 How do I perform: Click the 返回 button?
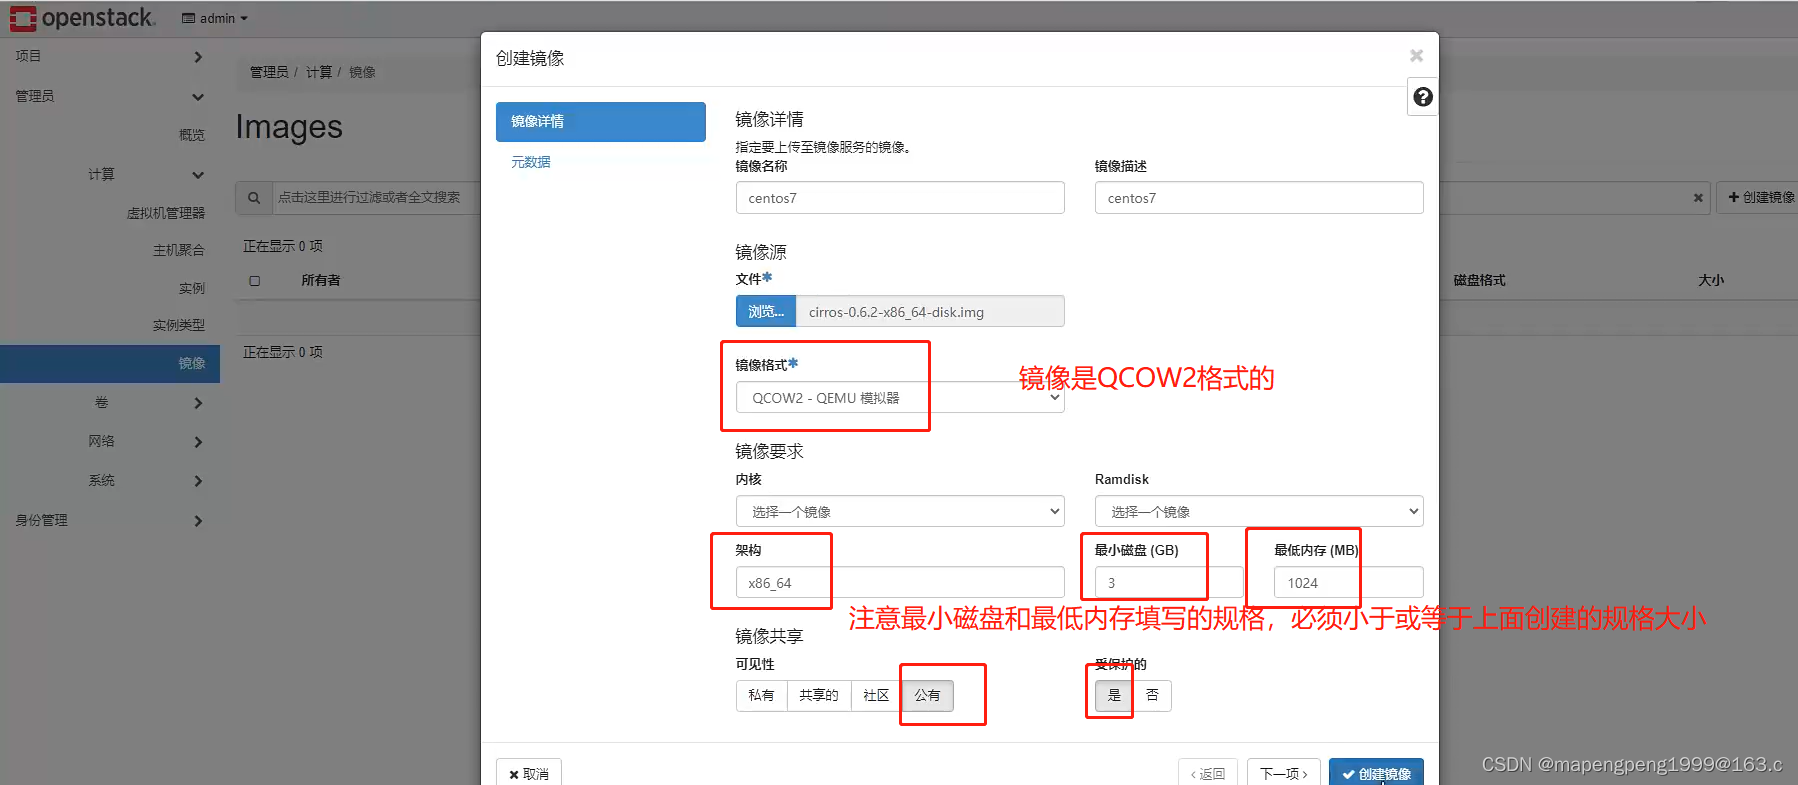click(1208, 773)
